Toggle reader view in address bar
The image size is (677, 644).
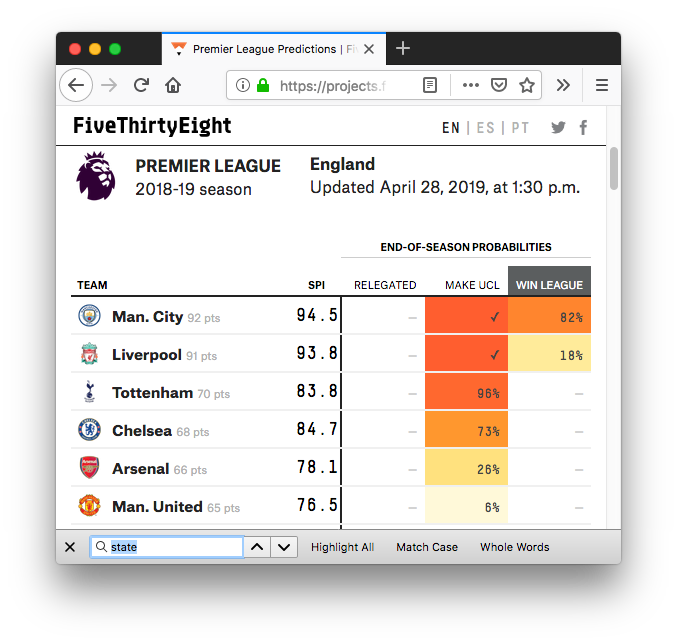click(430, 86)
